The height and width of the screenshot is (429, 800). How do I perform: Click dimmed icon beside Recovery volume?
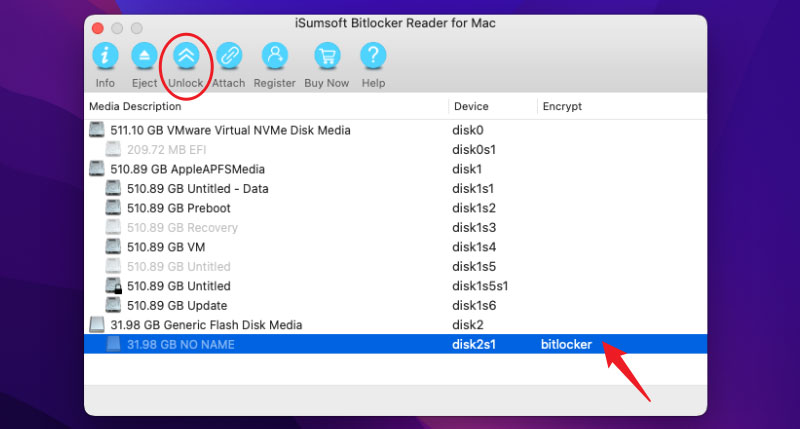point(113,227)
